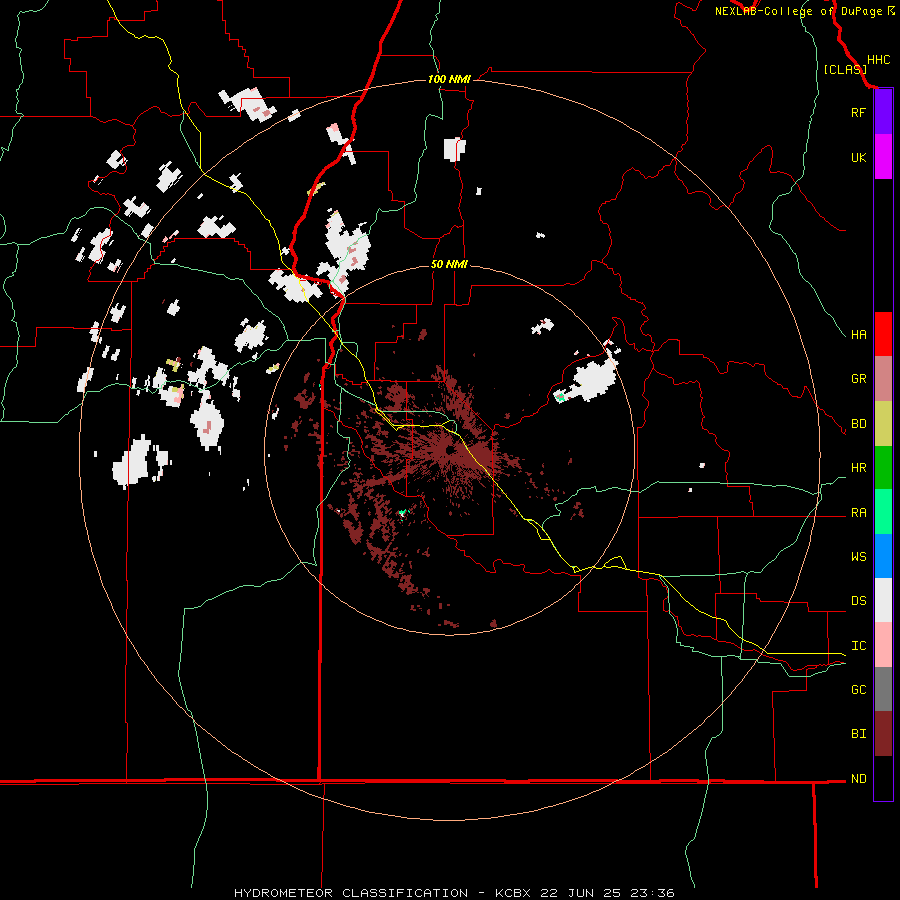Click the 'ND' legend label
900x900 pixels.
(x=858, y=779)
